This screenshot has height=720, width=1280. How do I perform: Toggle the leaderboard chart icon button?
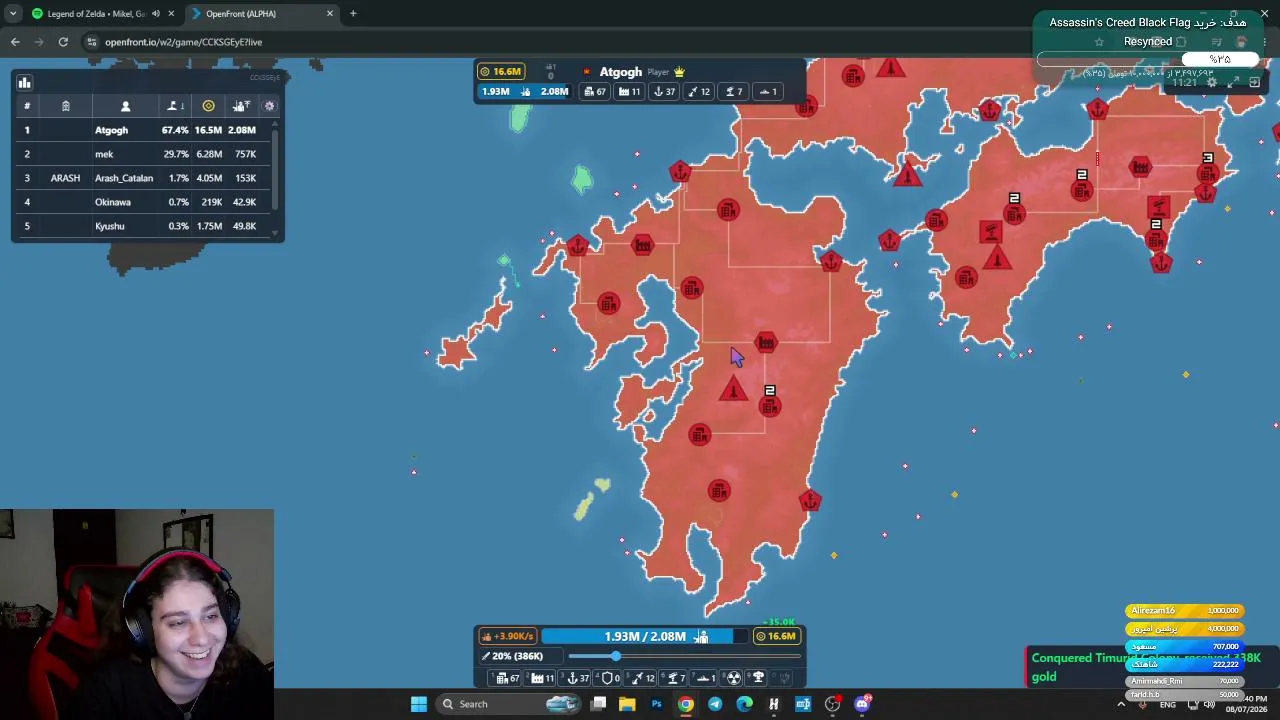coord(24,83)
